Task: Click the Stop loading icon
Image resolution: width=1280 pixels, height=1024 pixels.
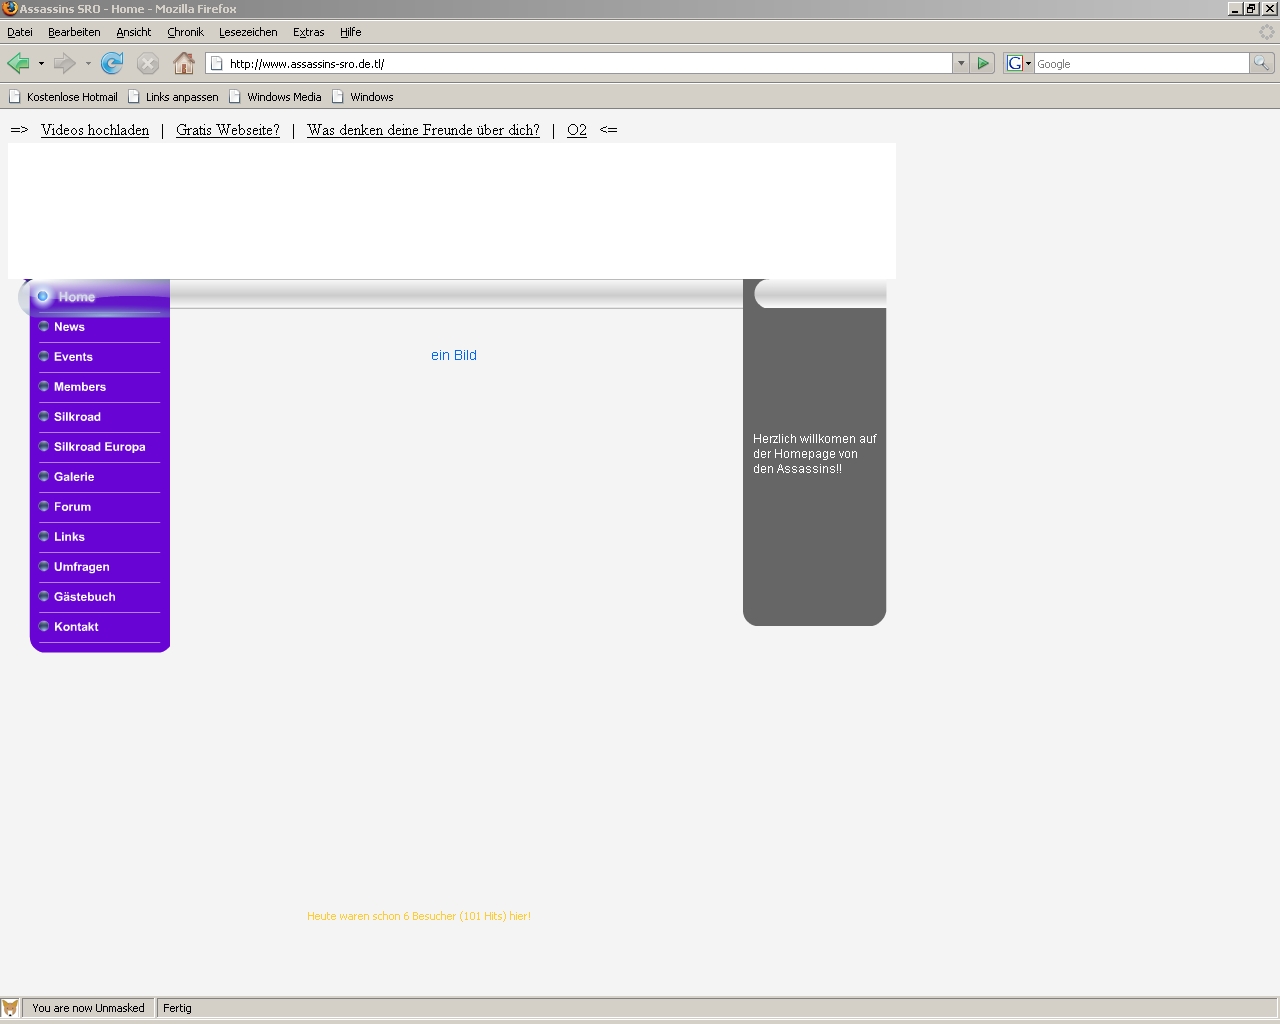Action: (148, 63)
